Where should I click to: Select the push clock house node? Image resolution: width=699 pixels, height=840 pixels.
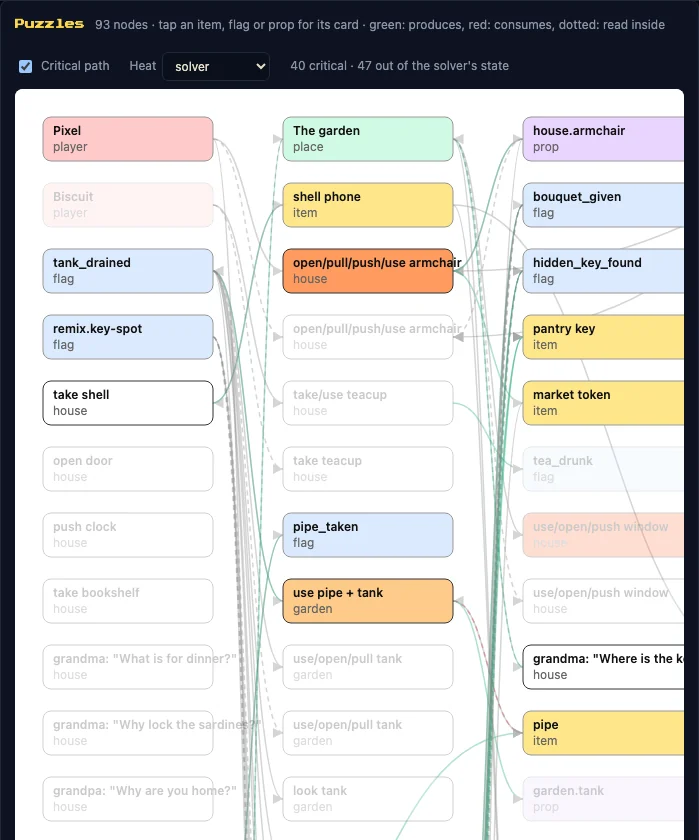[128, 535]
